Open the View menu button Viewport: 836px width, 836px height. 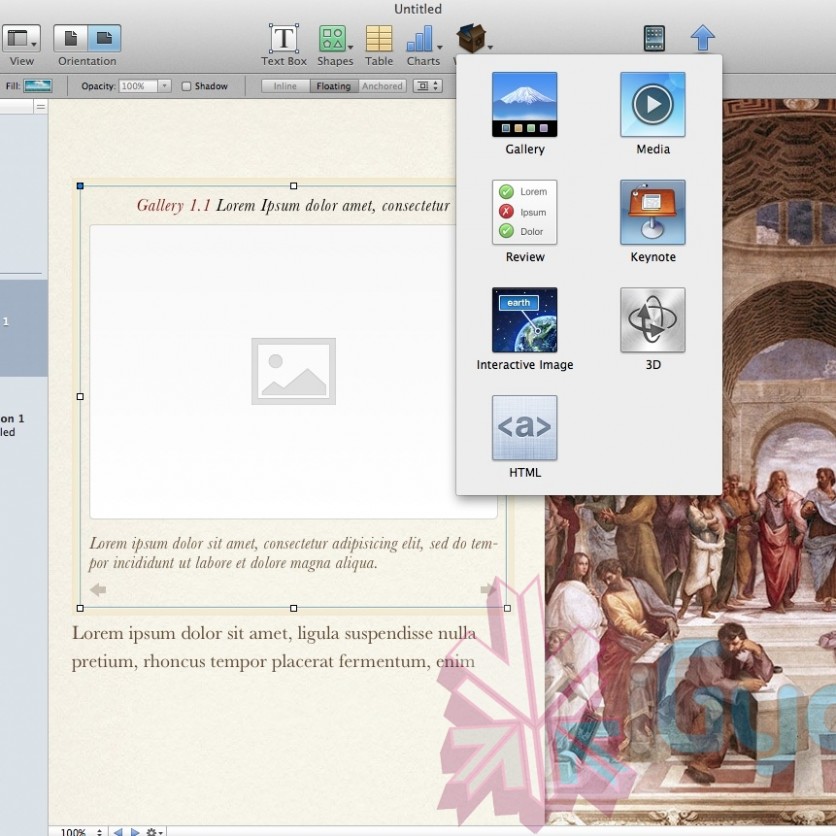pos(21,39)
